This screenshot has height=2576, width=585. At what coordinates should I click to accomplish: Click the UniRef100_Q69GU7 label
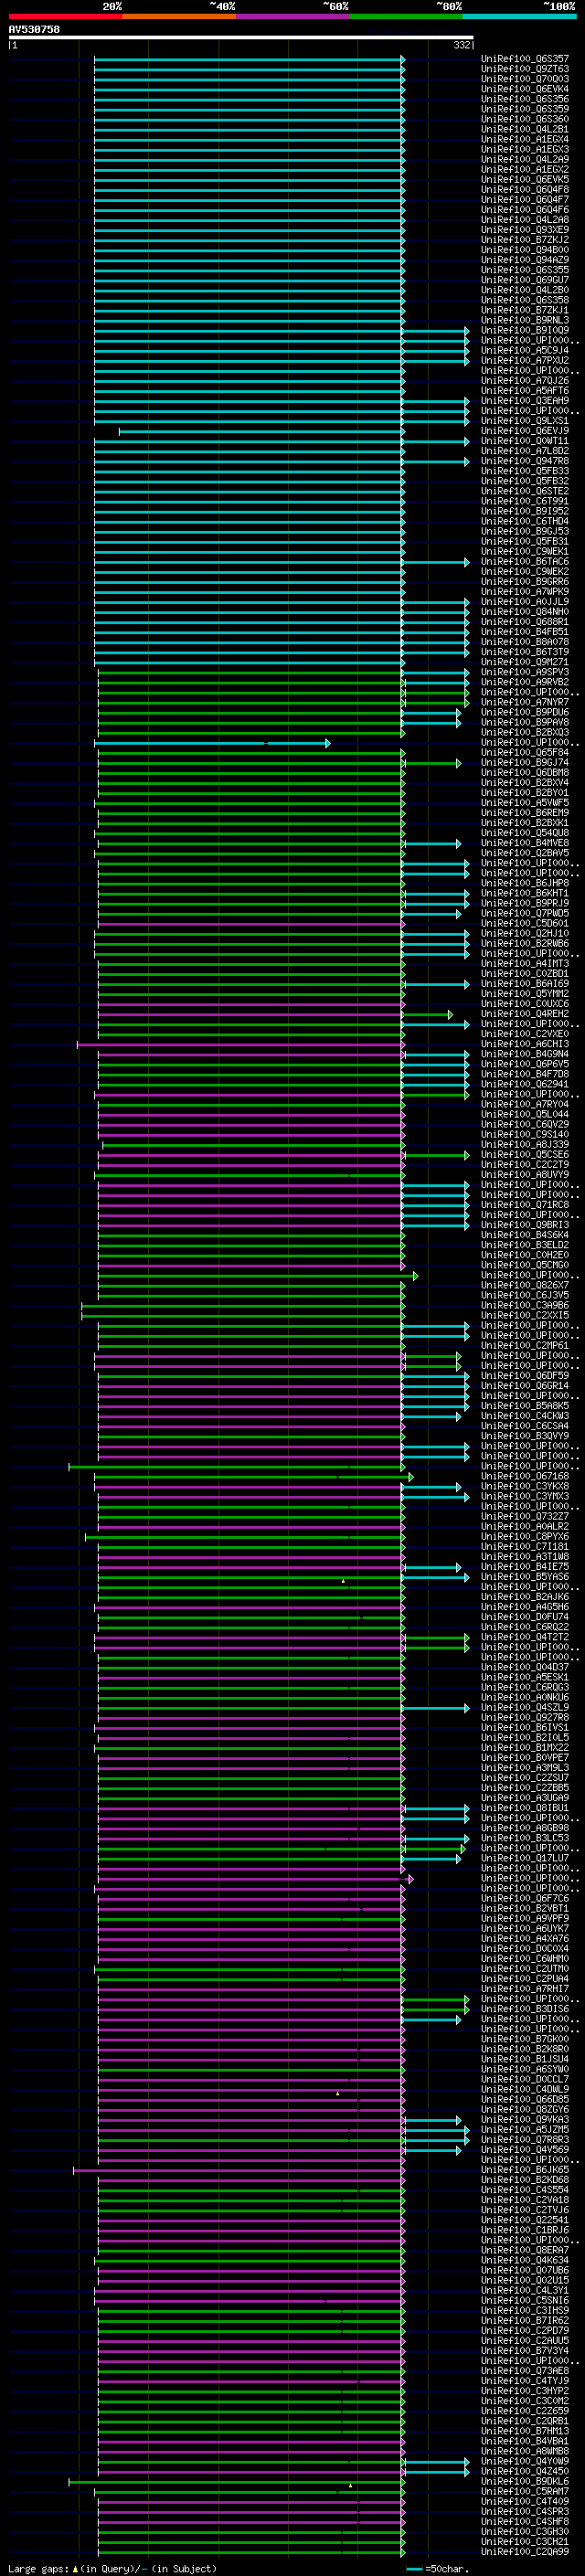tap(525, 280)
